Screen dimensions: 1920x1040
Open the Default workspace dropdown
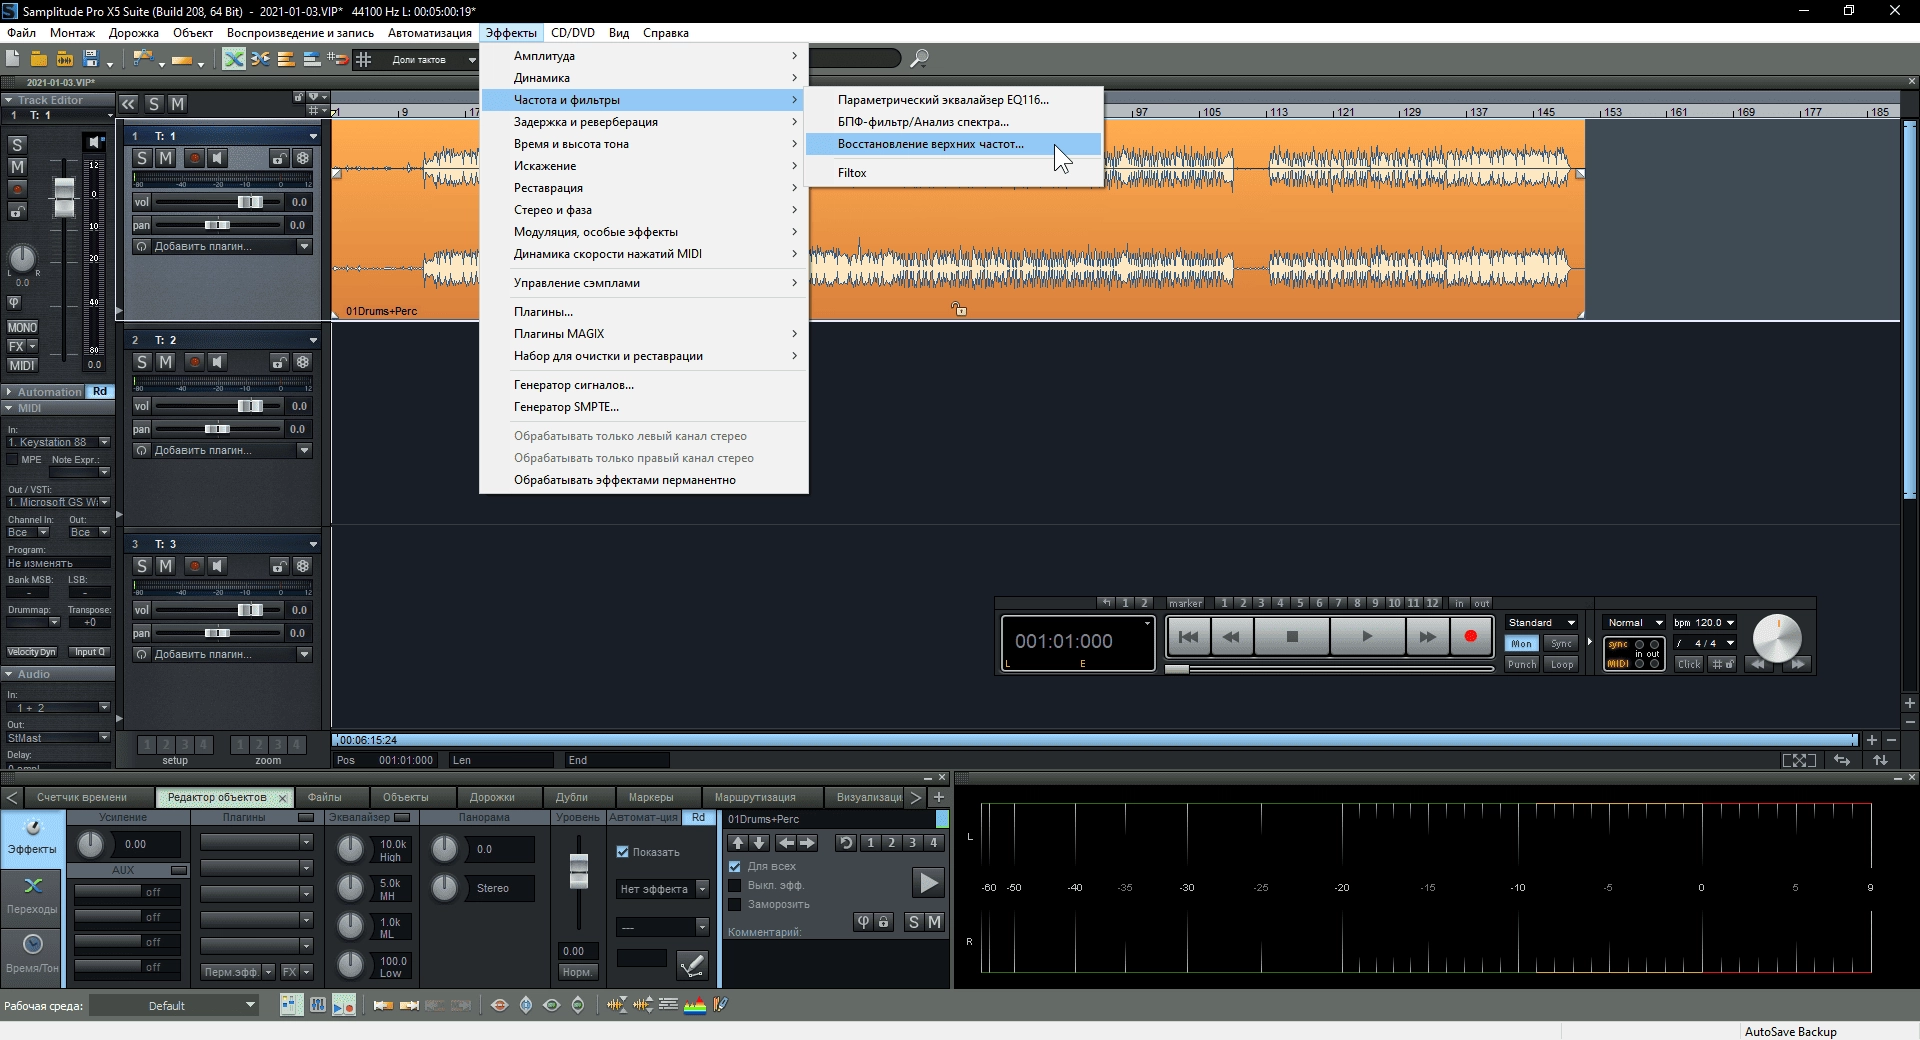point(176,1006)
